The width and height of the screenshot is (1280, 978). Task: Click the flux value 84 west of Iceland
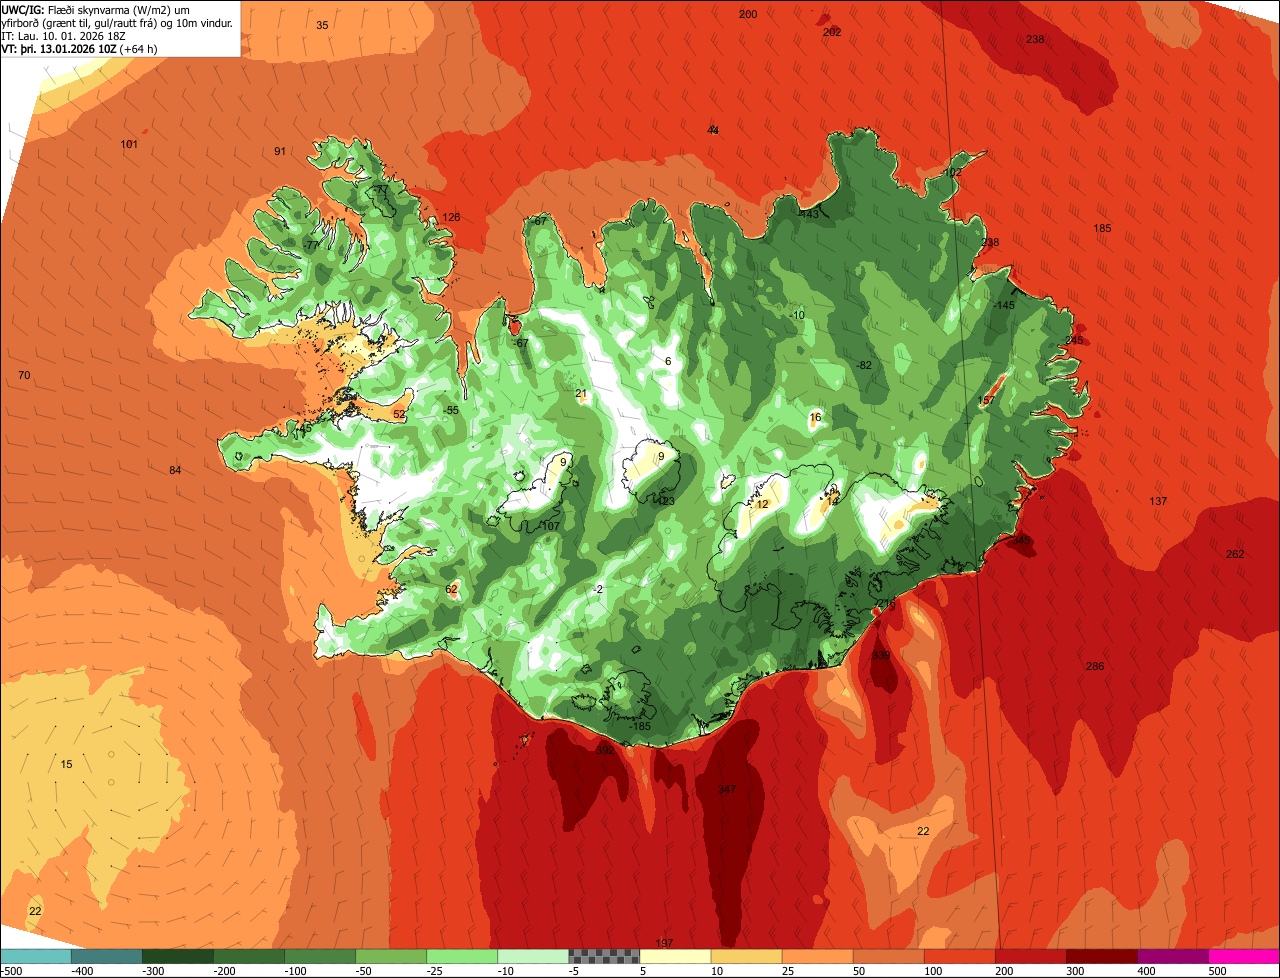pyautogui.click(x=175, y=471)
